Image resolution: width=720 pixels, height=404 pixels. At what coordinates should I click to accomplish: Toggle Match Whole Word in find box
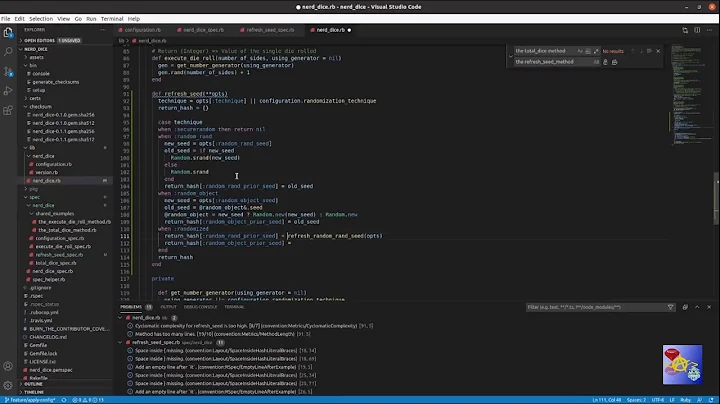pos(588,51)
